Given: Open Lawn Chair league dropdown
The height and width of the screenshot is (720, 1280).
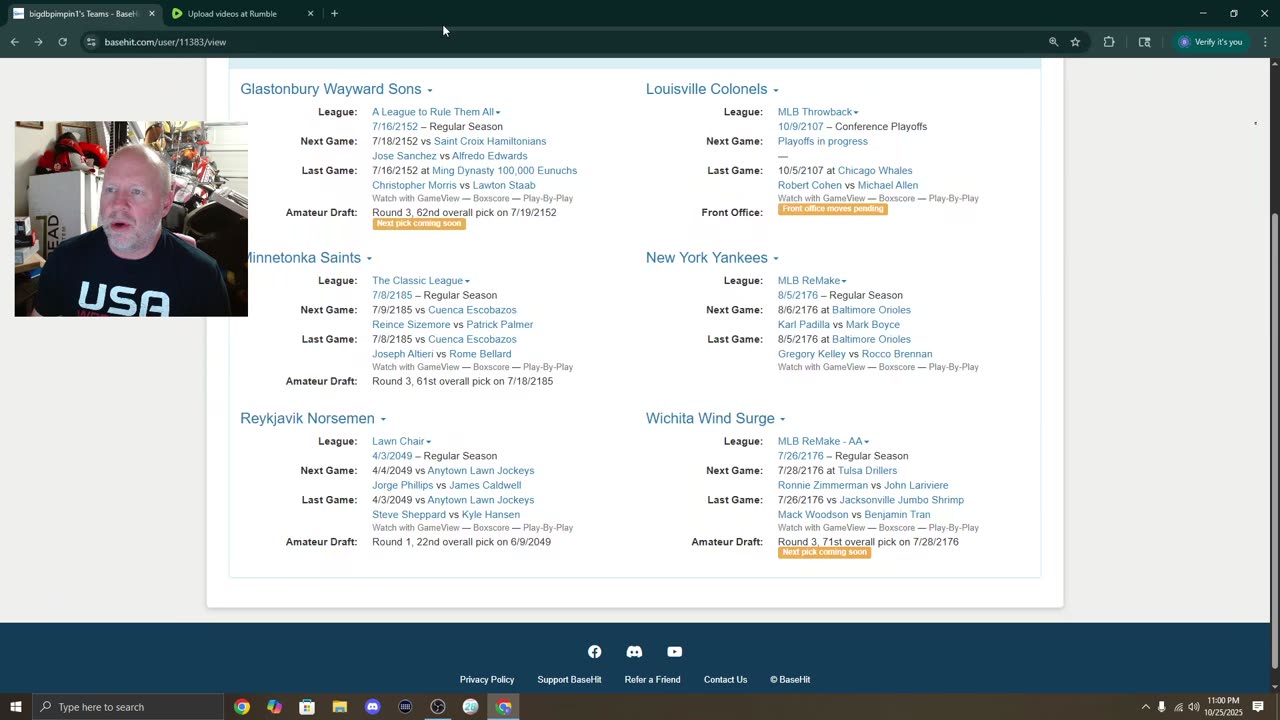Looking at the screenshot, I should tap(402, 441).
